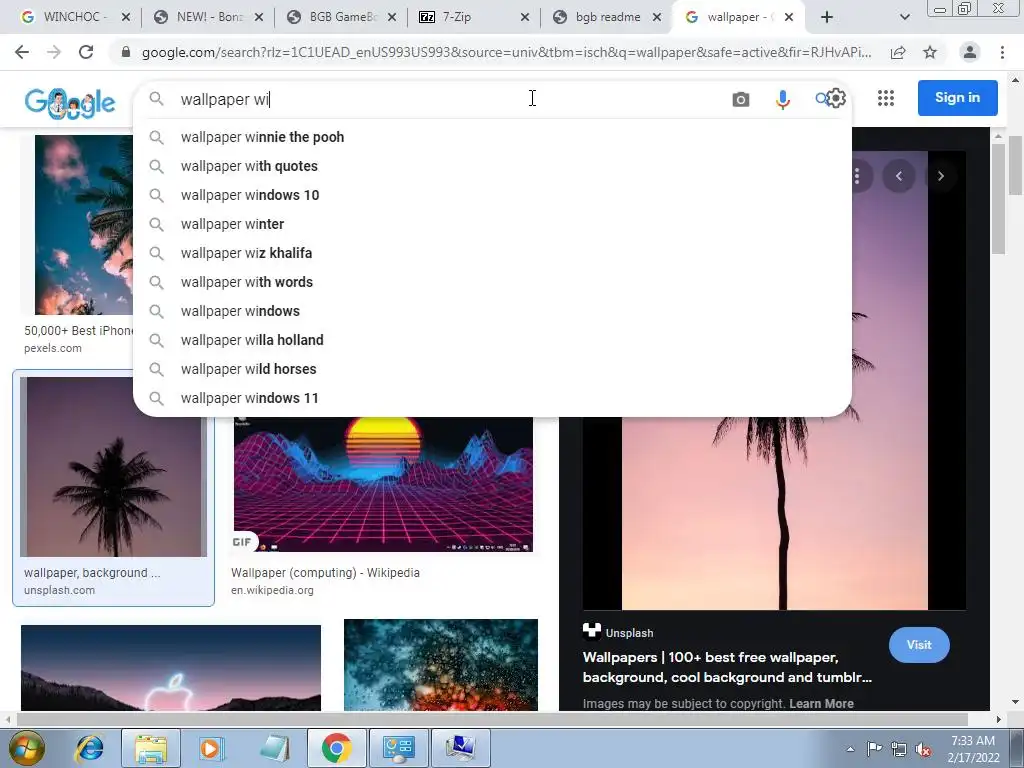
Task: Open the tab search dropdown arrow
Action: 904,17
